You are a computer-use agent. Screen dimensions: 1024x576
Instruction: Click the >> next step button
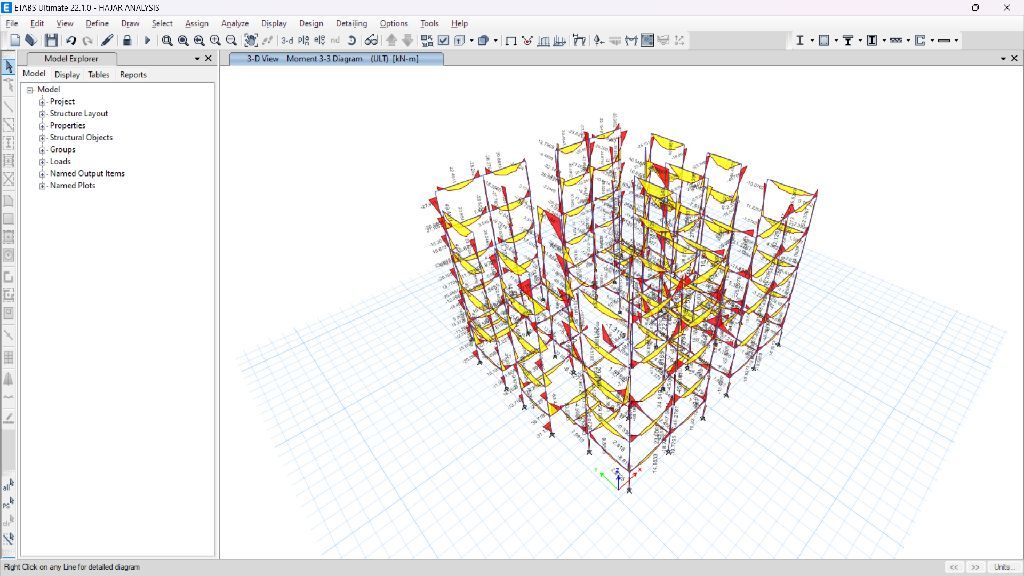coord(976,567)
